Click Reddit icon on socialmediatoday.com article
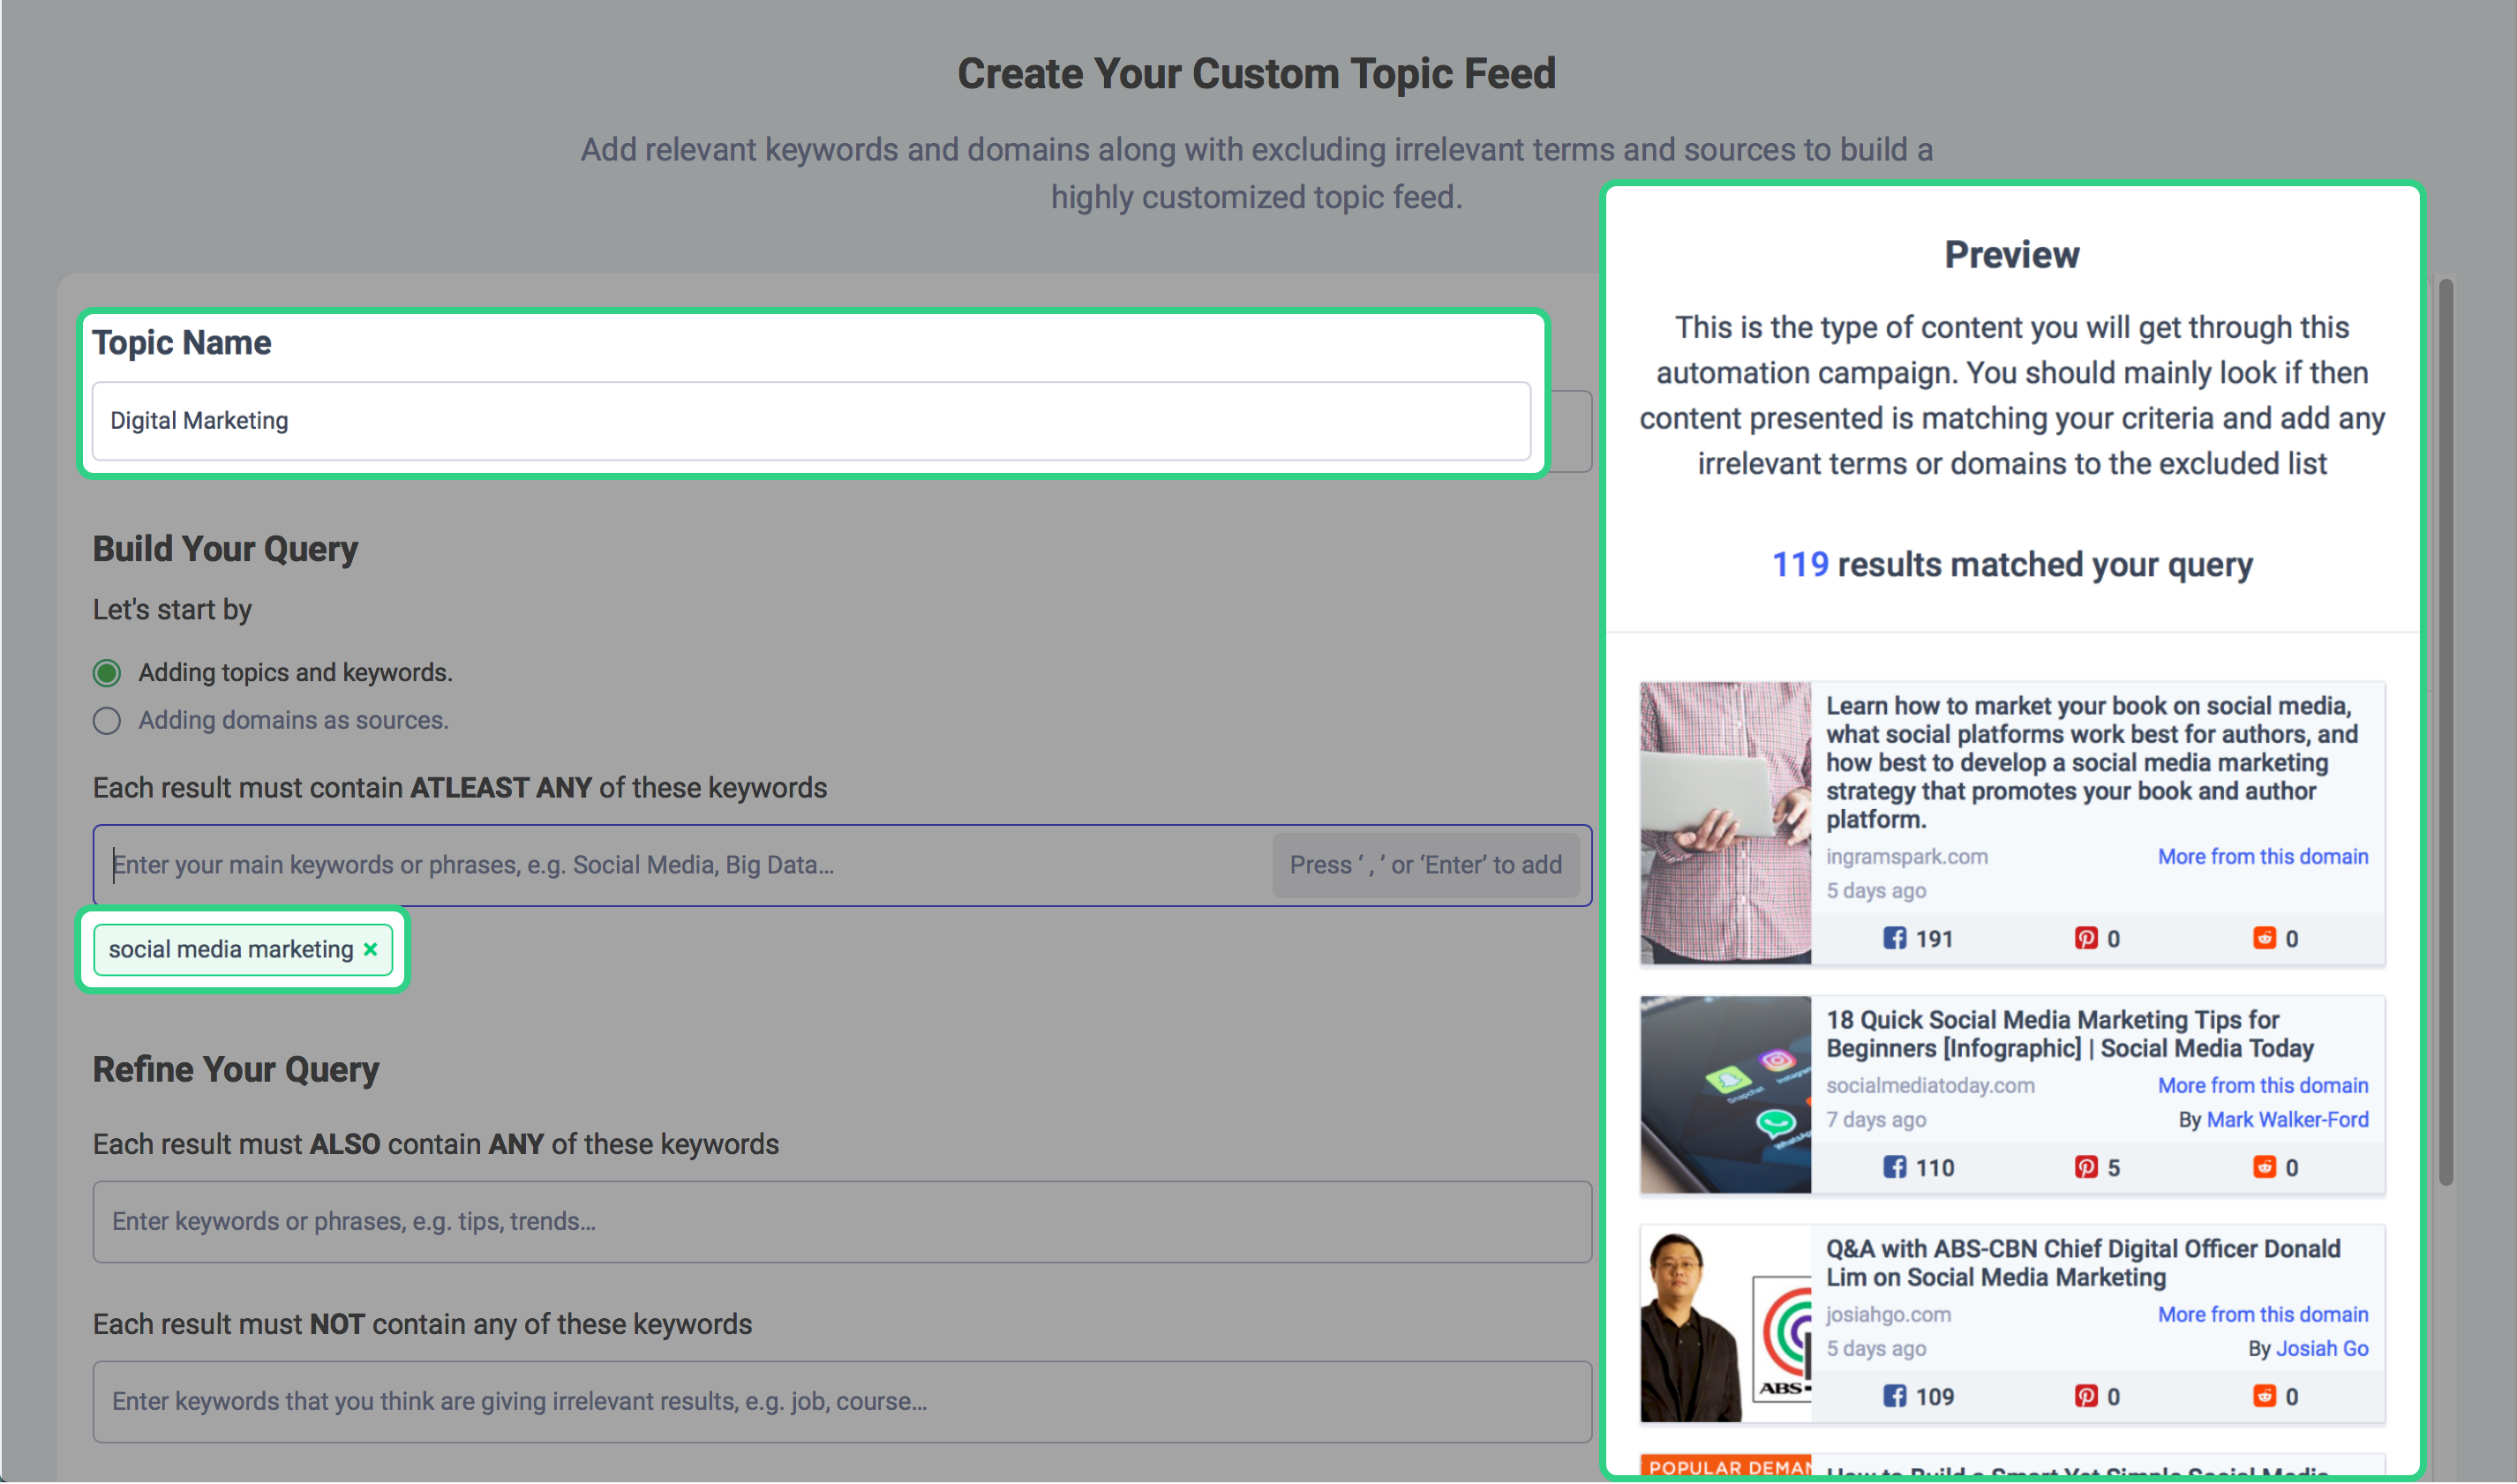Image resolution: width=2517 pixels, height=1484 pixels. pos(2264,1167)
